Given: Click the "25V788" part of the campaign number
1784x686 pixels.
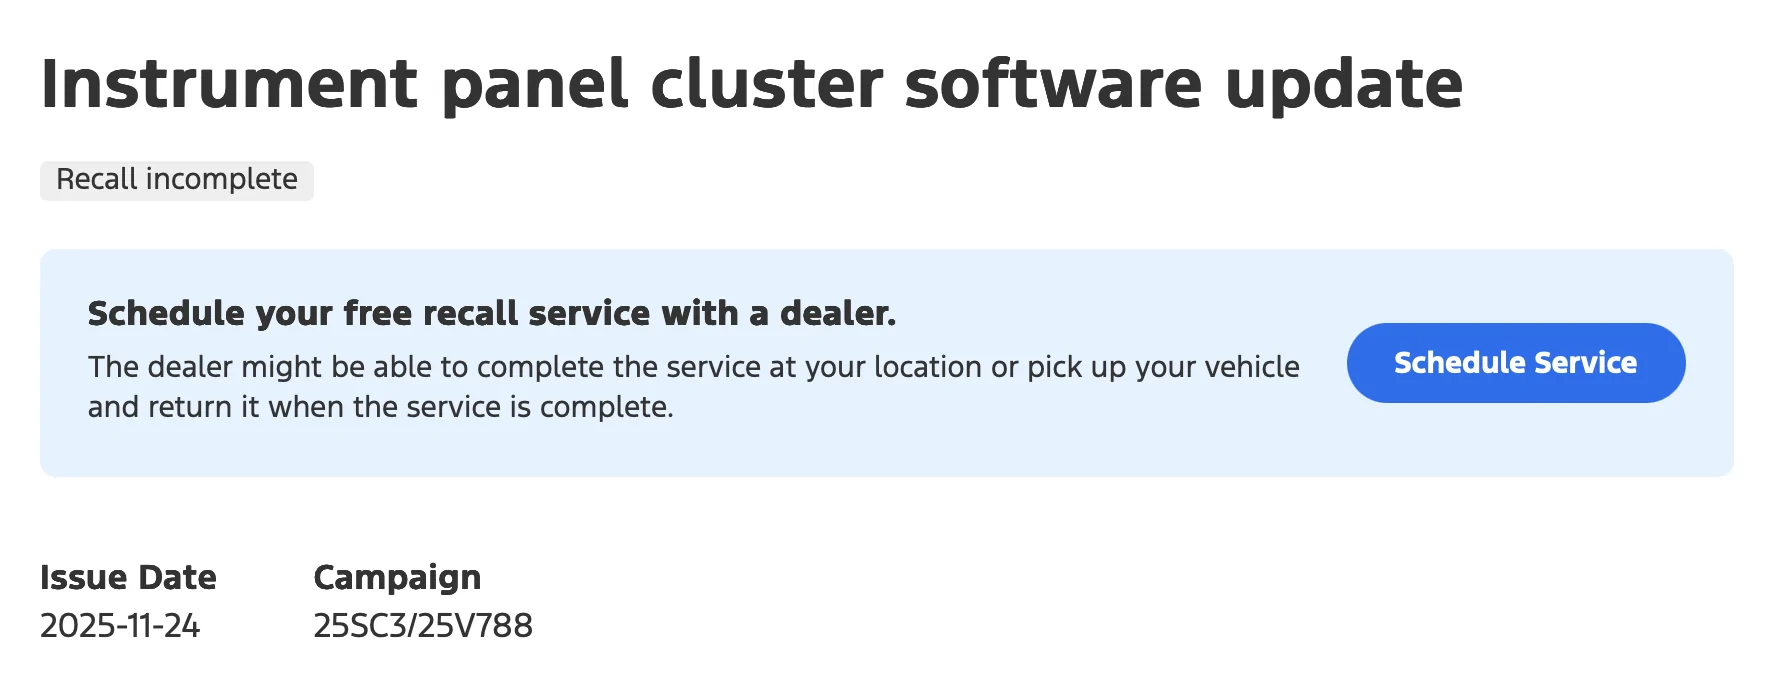Looking at the screenshot, I should (x=475, y=626).
